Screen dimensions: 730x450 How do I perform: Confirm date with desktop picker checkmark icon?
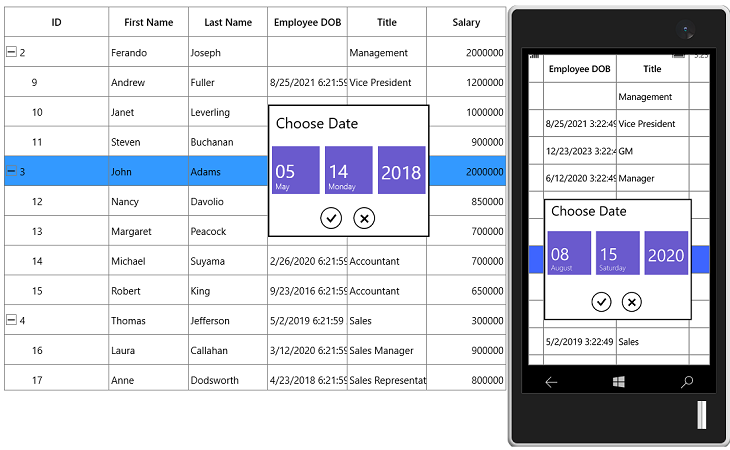click(331, 218)
